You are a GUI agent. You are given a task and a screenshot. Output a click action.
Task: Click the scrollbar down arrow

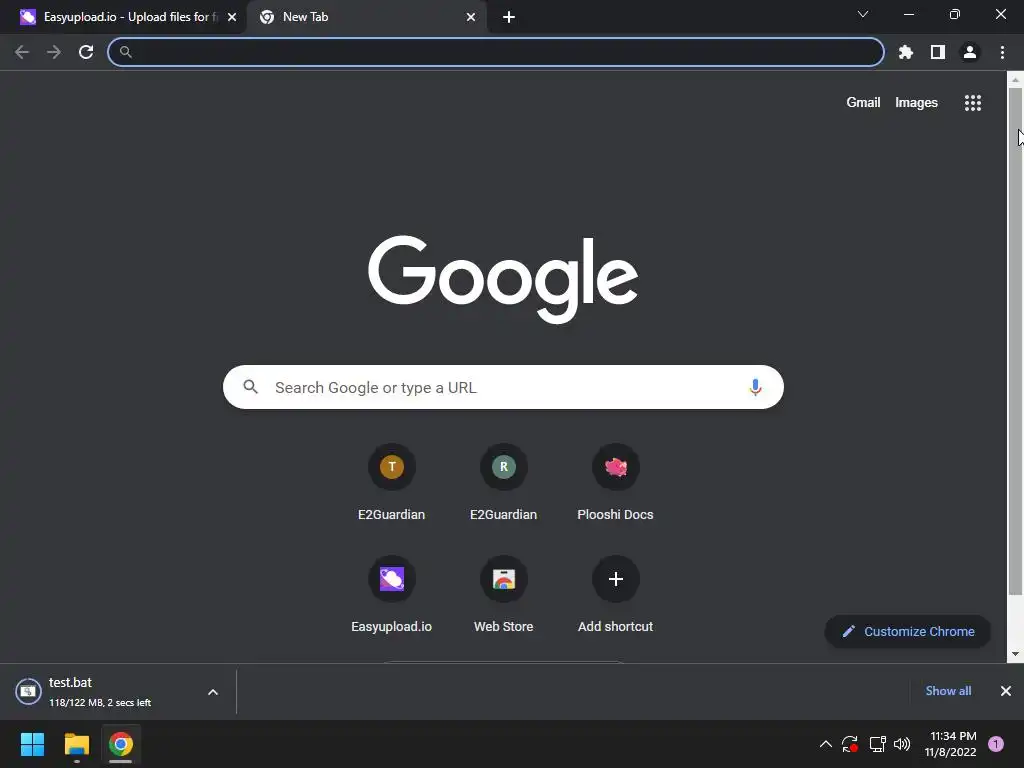pos(1015,654)
